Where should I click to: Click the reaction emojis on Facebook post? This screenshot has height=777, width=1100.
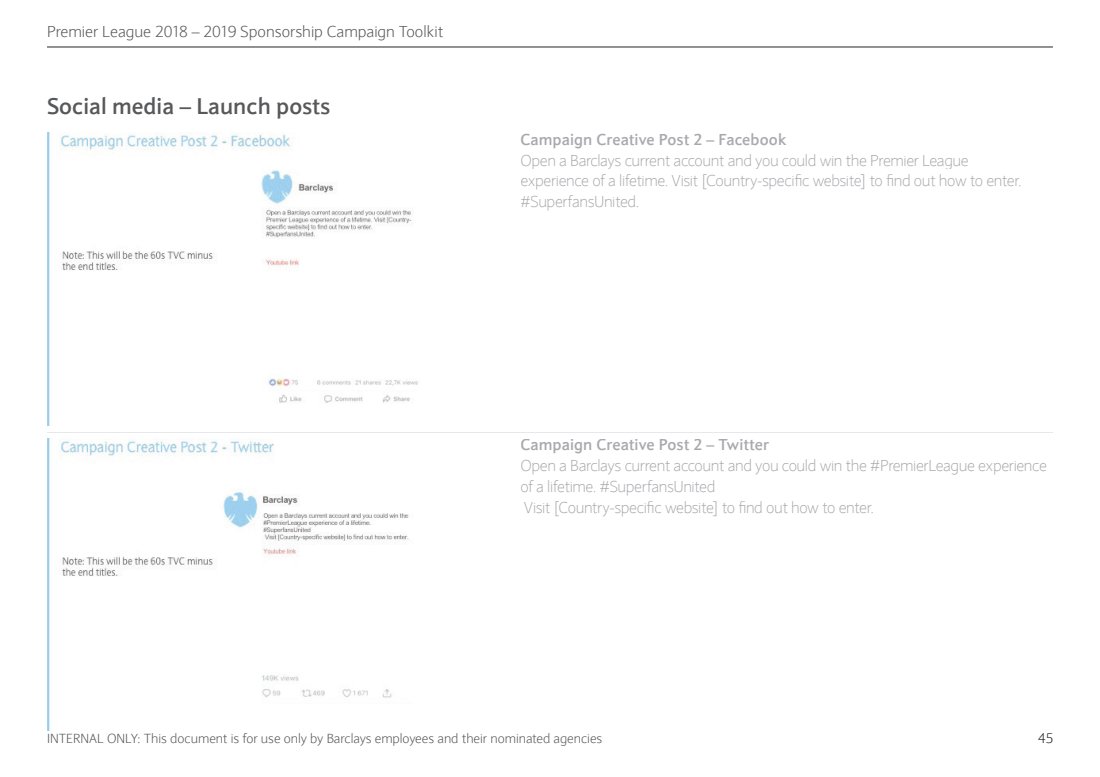(x=278, y=382)
